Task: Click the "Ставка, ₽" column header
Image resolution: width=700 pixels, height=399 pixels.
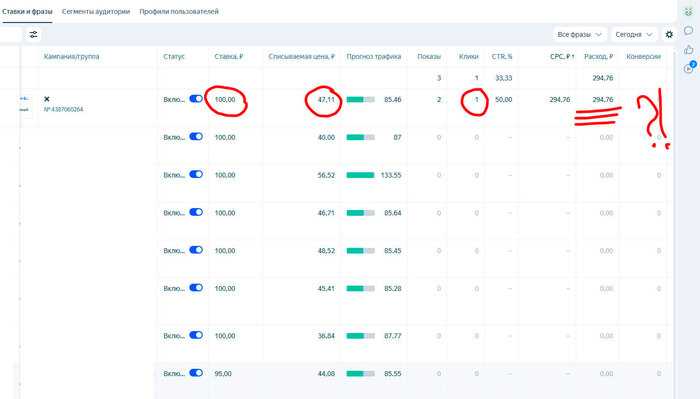Action: 229,57
